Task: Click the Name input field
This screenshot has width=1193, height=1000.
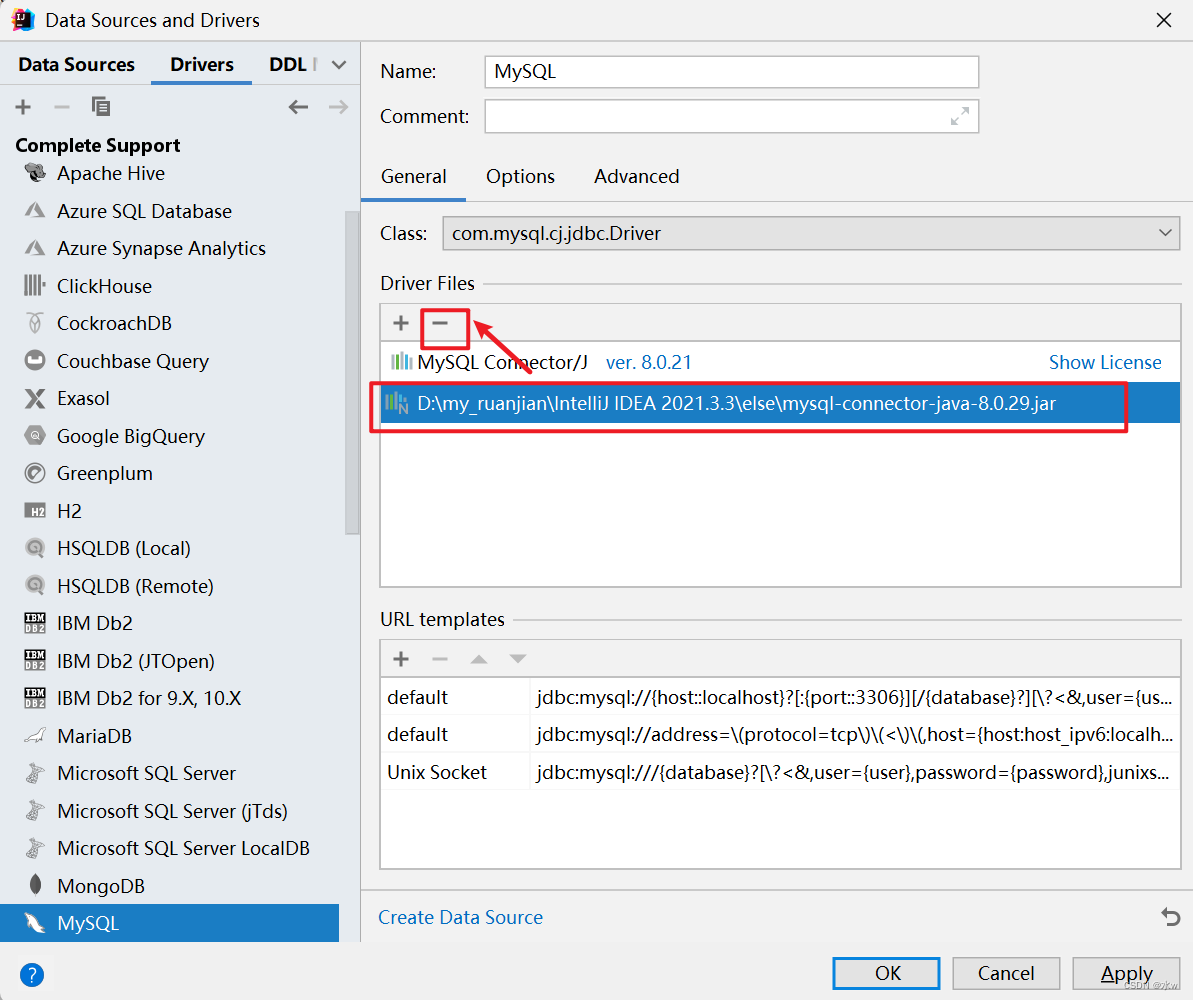Action: click(x=731, y=72)
